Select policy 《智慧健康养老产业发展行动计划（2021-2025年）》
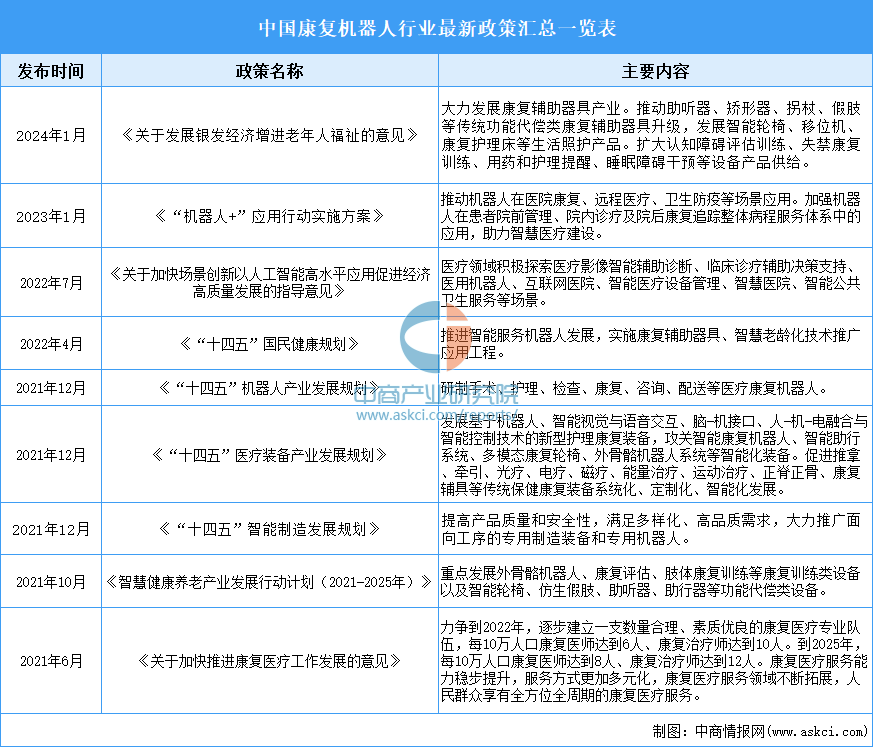The width and height of the screenshot is (873, 747). (x=269, y=580)
